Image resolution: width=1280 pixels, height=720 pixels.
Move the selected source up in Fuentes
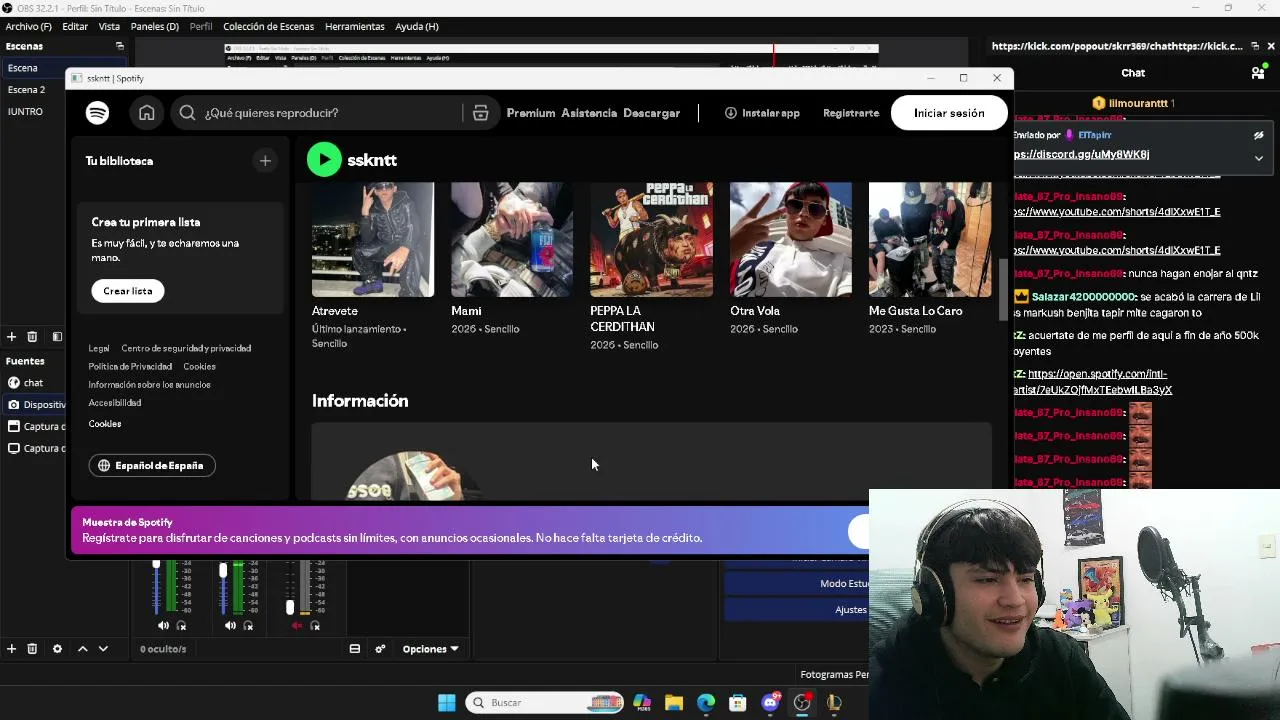[x=83, y=649]
